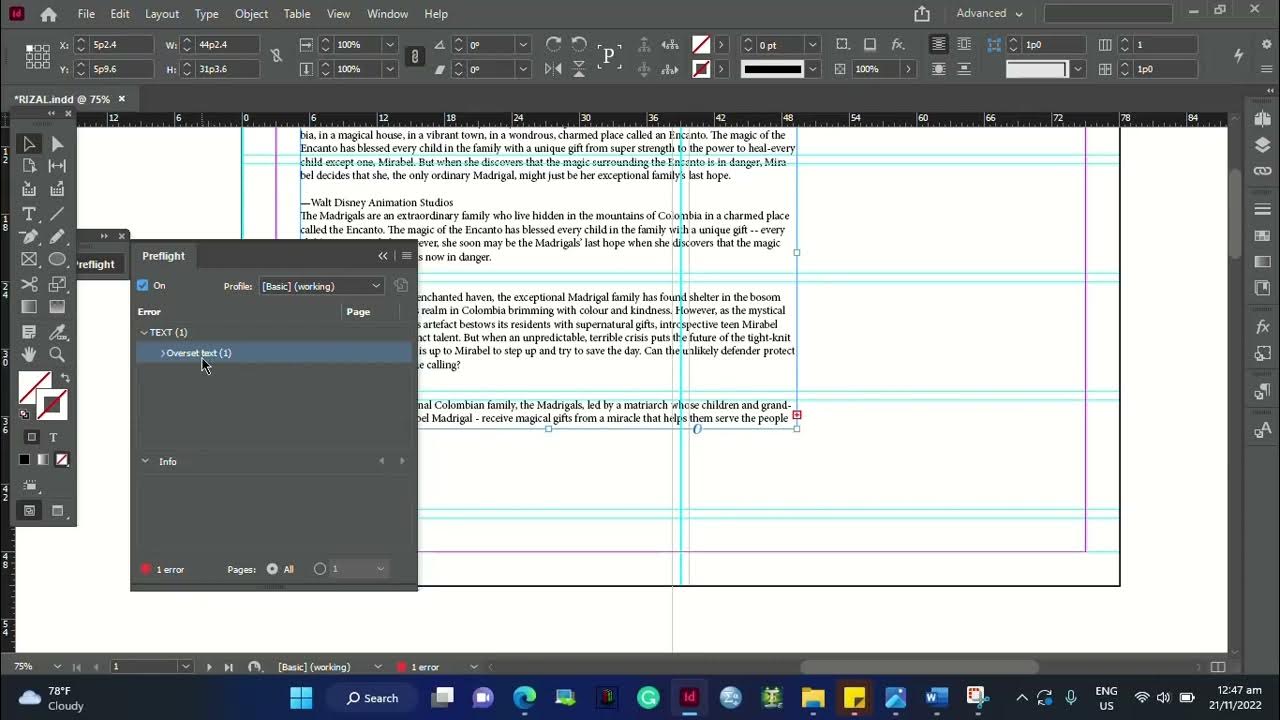Click the Apply None swatch button
Screen dimensions: 1280x720
62,460
